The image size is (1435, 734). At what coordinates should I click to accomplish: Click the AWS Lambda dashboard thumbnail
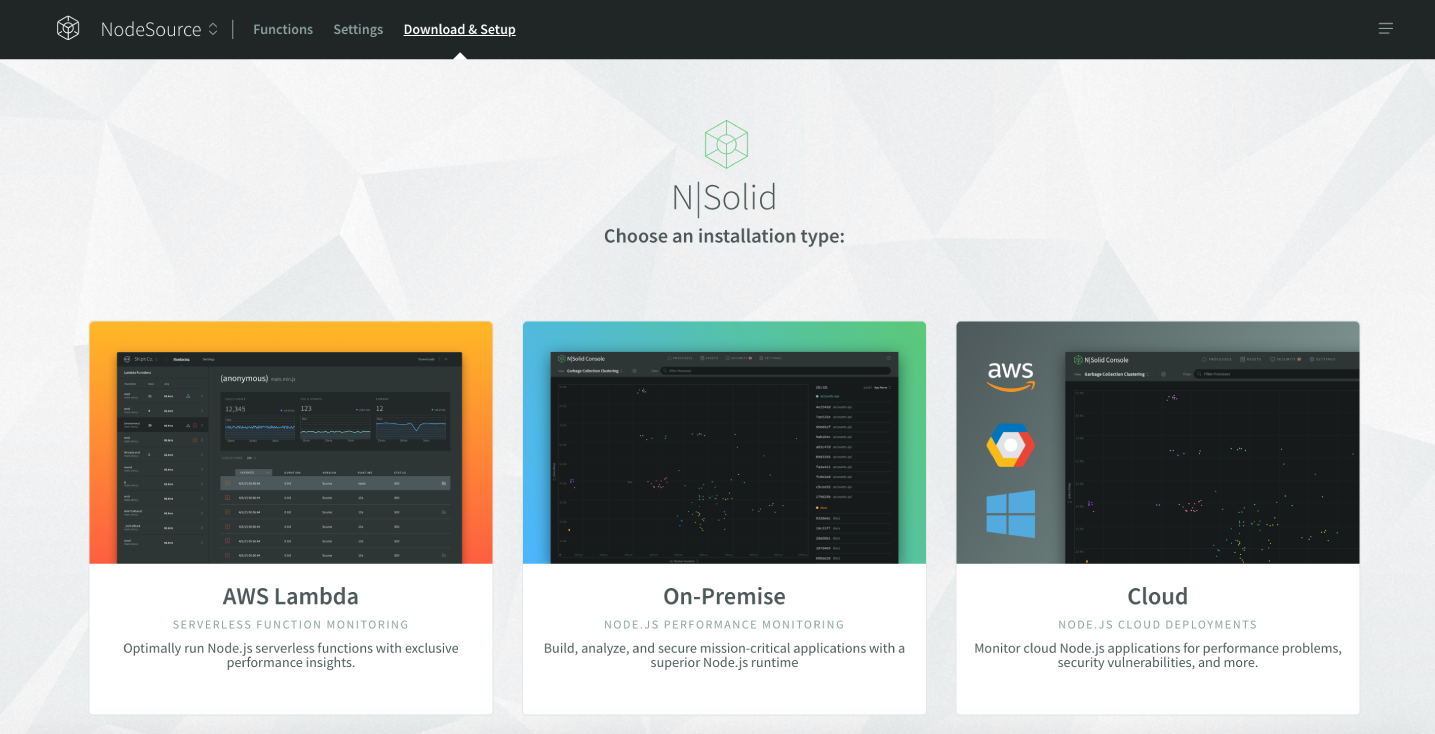(x=291, y=443)
